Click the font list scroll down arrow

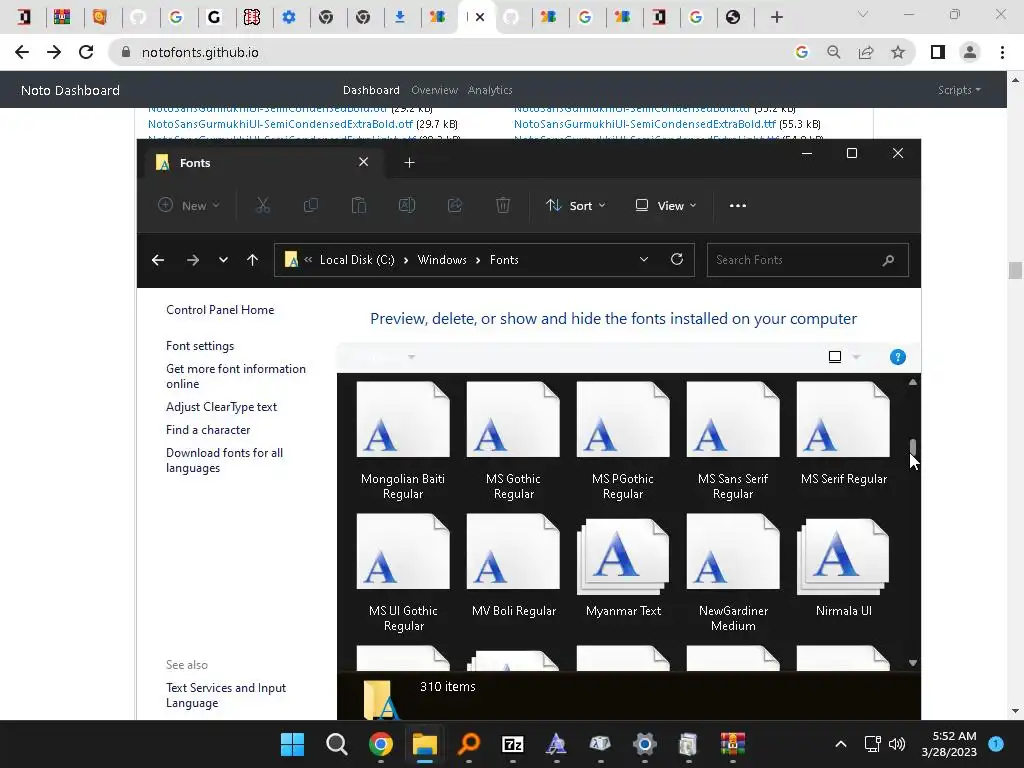913,663
